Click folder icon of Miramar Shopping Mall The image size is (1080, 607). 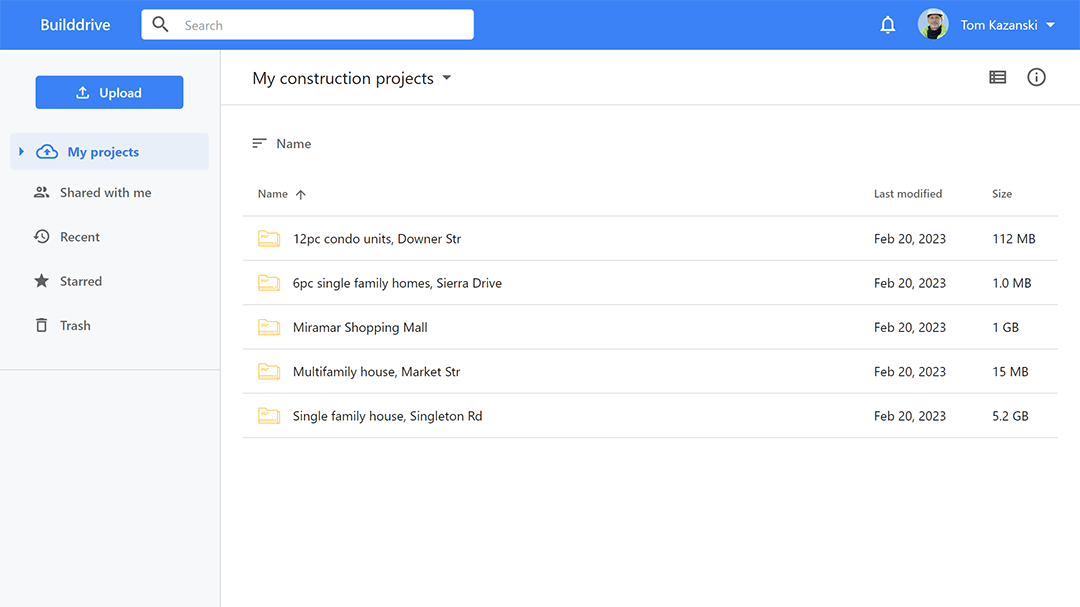point(269,327)
